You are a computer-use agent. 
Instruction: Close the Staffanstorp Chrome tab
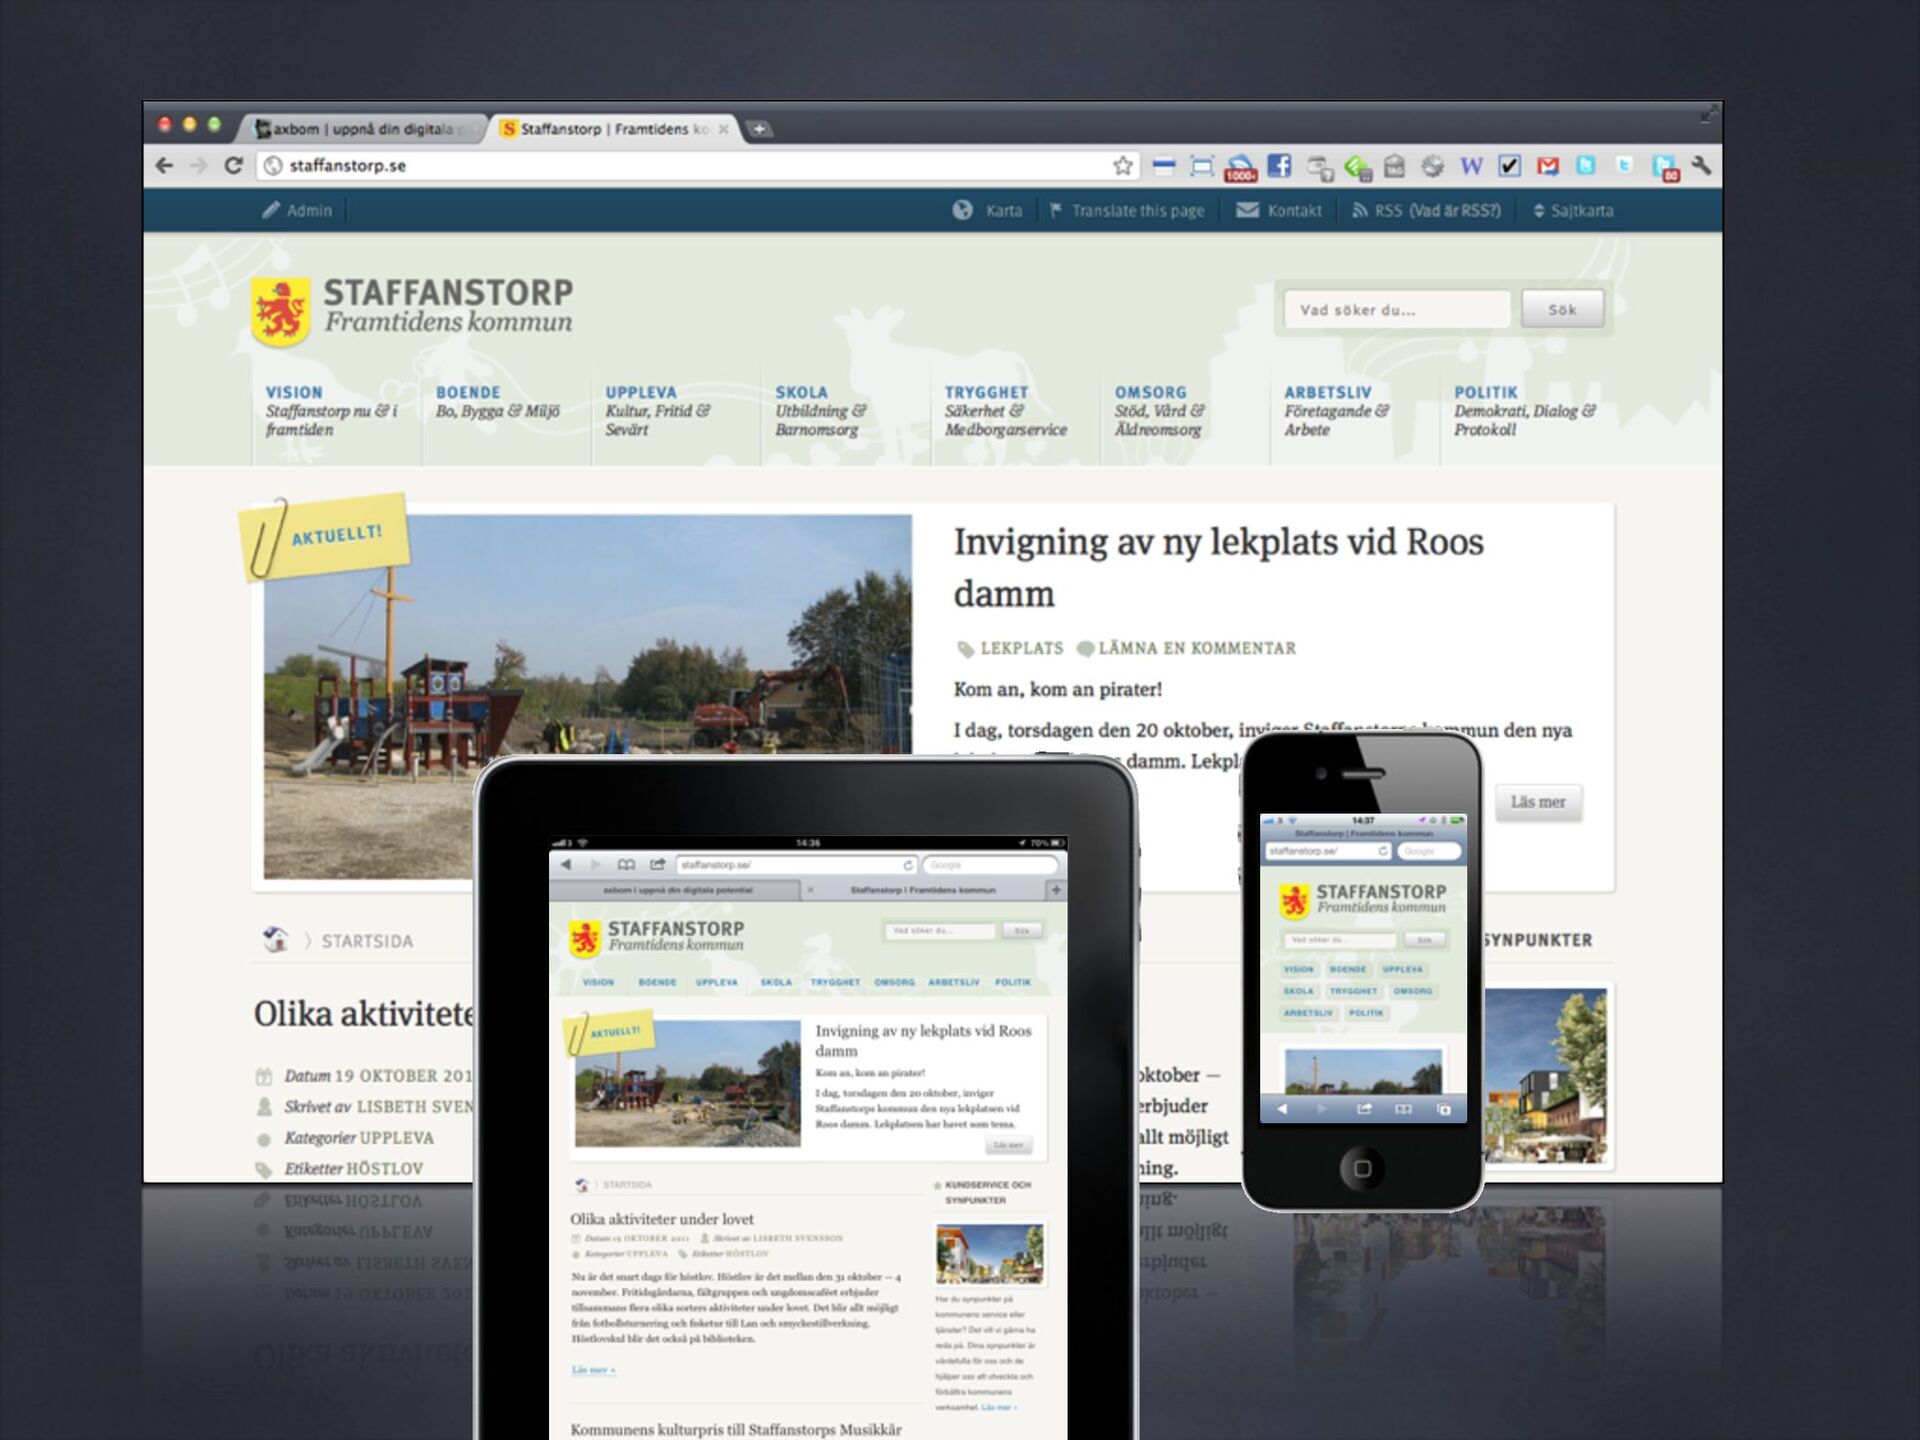723,128
